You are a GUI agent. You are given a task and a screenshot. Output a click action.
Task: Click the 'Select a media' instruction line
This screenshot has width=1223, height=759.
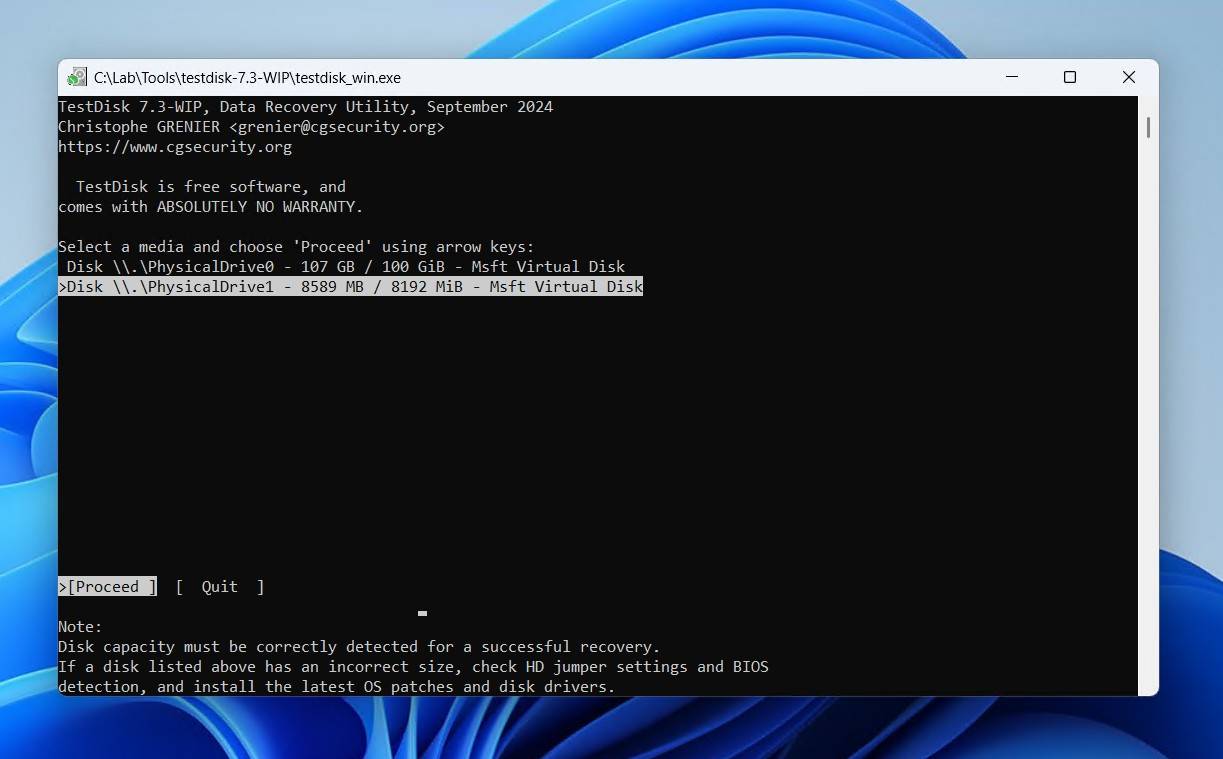click(x=296, y=247)
